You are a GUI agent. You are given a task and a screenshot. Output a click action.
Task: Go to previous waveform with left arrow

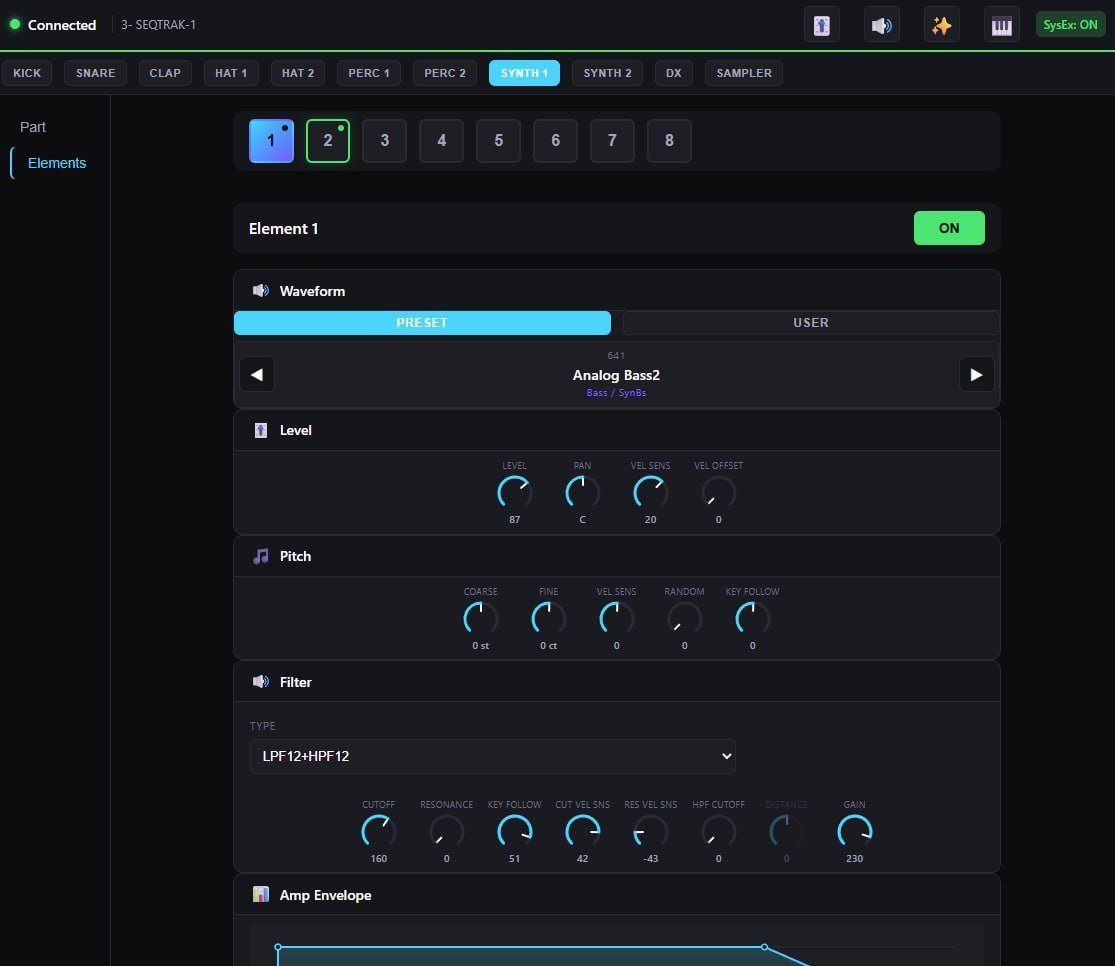(x=257, y=374)
